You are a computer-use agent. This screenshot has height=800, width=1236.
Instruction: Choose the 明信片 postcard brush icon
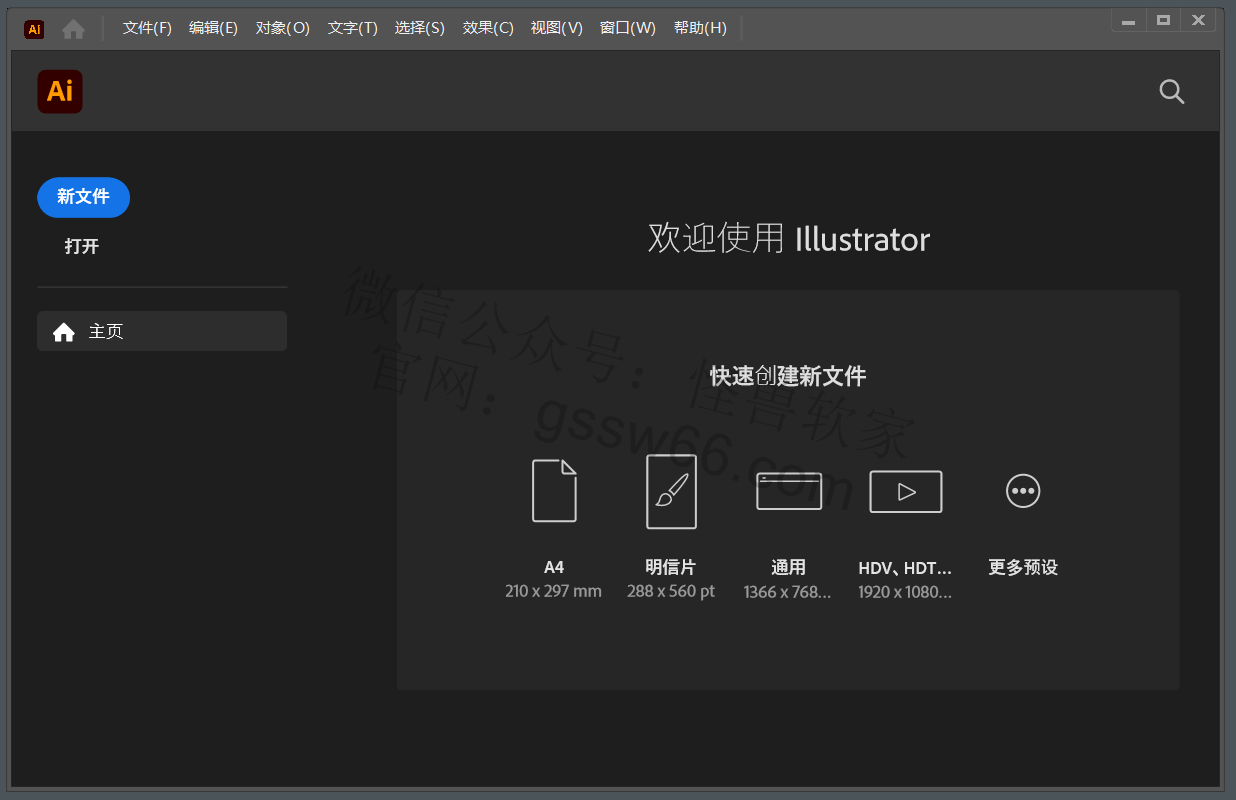[x=671, y=491]
